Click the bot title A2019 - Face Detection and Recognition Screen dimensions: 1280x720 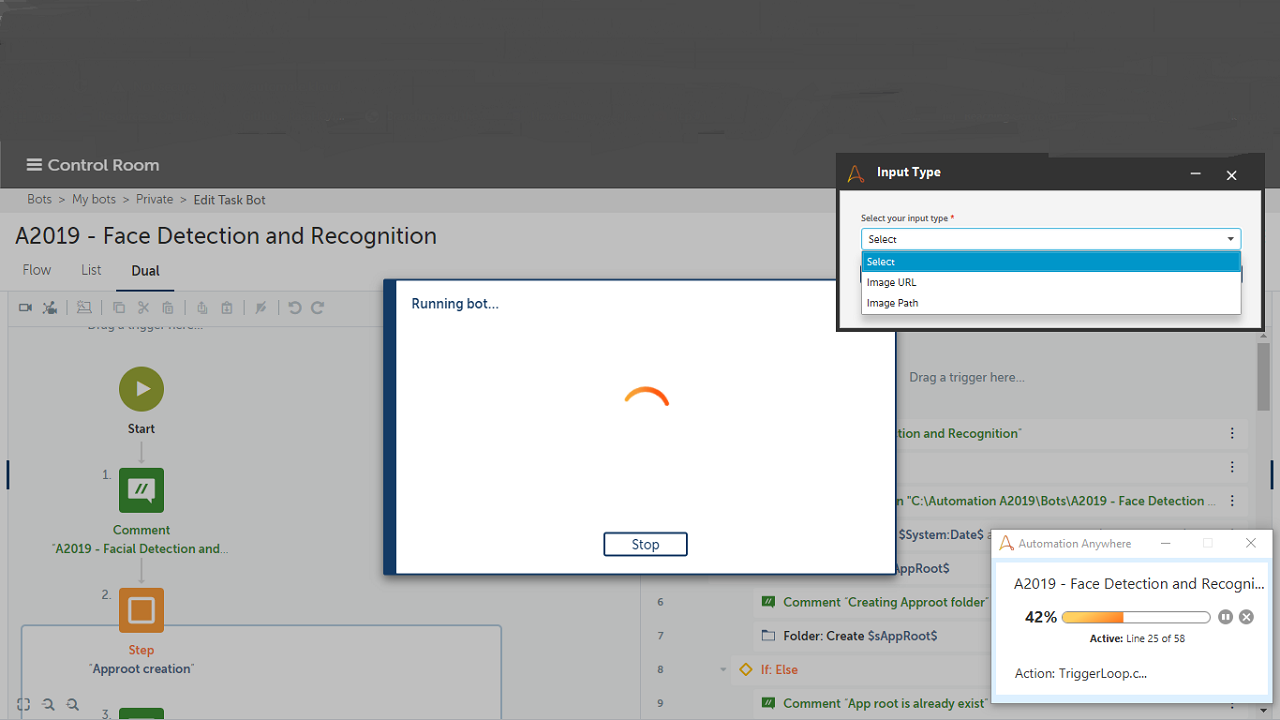[226, 236]
